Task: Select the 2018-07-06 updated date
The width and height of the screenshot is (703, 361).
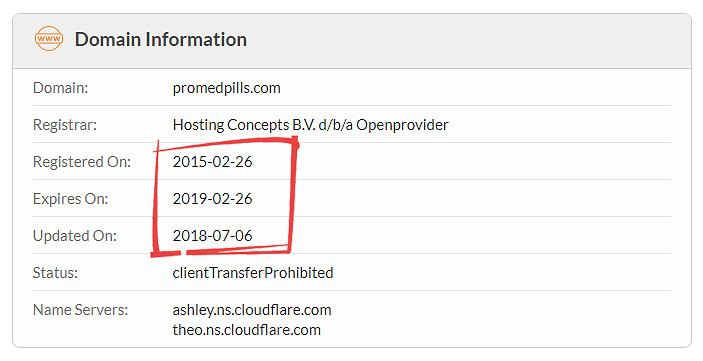Action: coord(213,235)
